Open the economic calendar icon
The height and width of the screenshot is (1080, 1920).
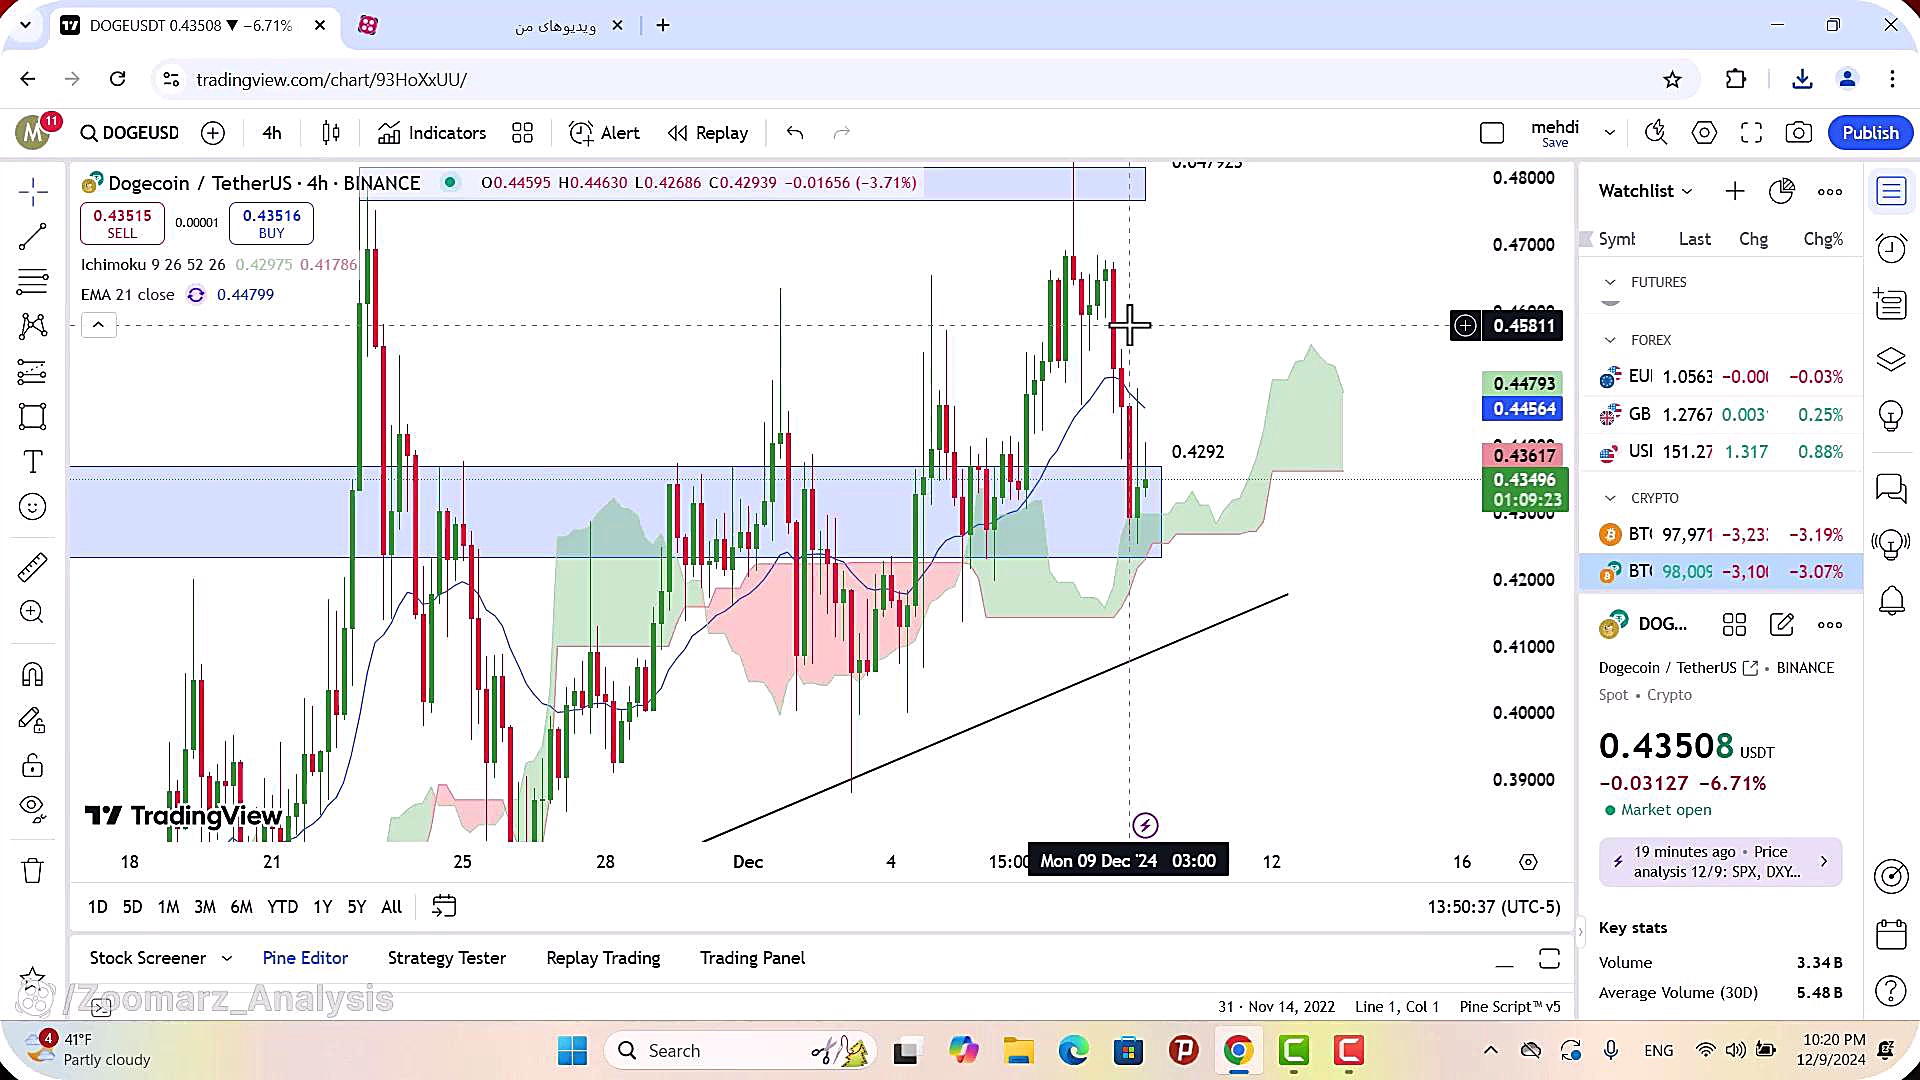pyautogui.click(x=1891, y=934)
